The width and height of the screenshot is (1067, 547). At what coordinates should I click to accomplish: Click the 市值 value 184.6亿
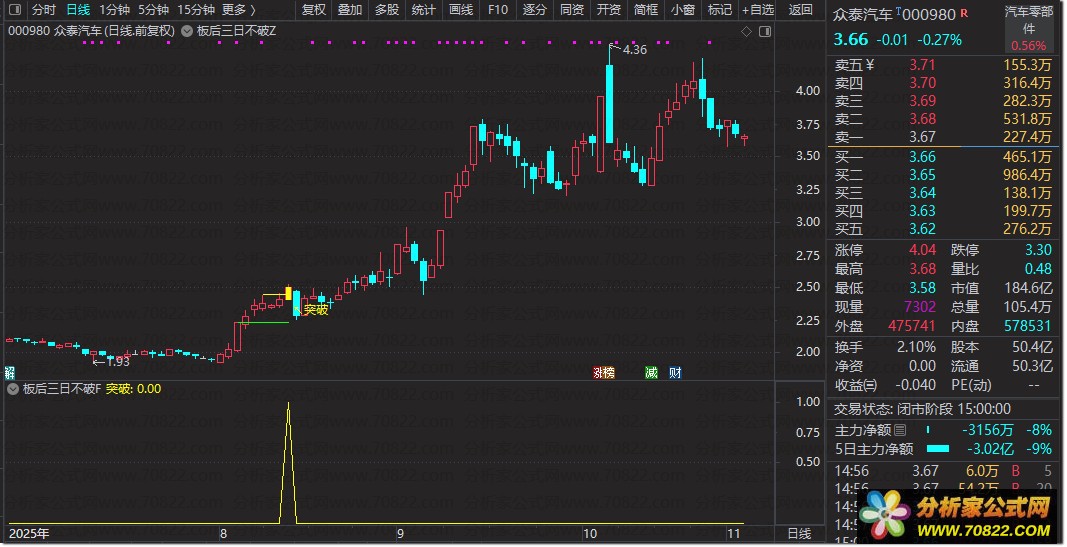coord(1028,288)
